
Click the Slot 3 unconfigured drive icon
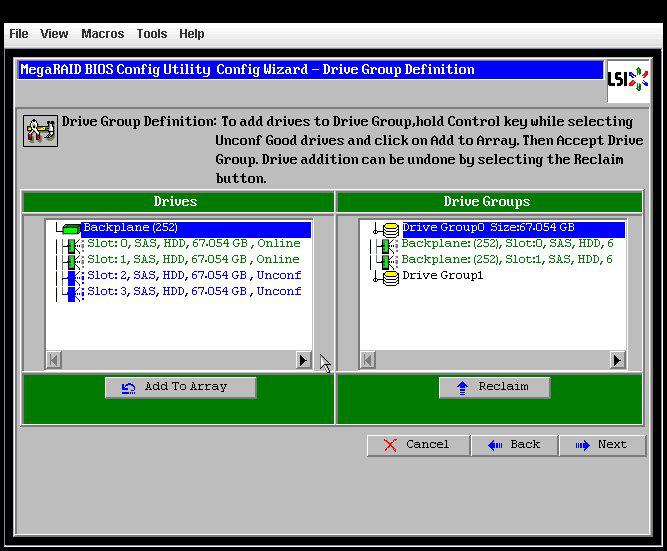click(x=72, y=292)
